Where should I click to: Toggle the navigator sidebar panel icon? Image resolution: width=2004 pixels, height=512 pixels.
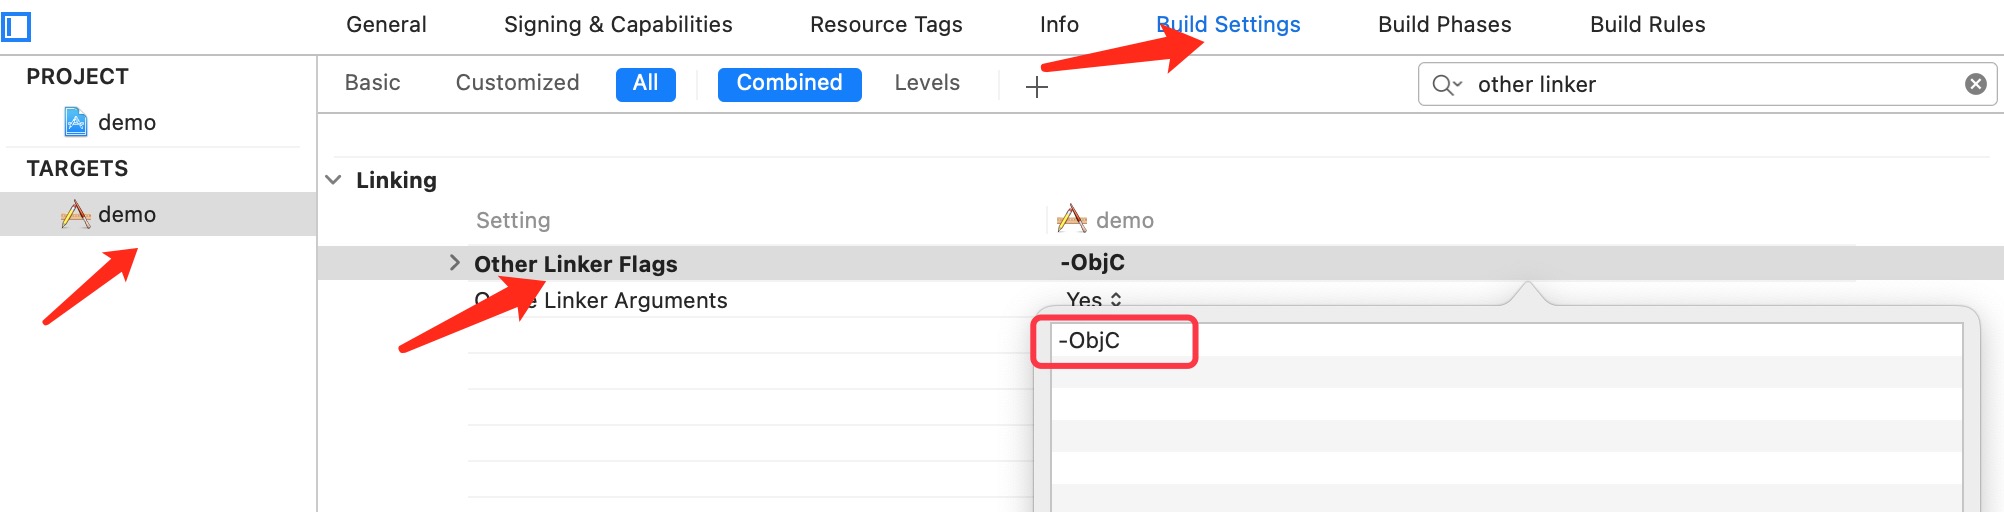coord(16,26)
